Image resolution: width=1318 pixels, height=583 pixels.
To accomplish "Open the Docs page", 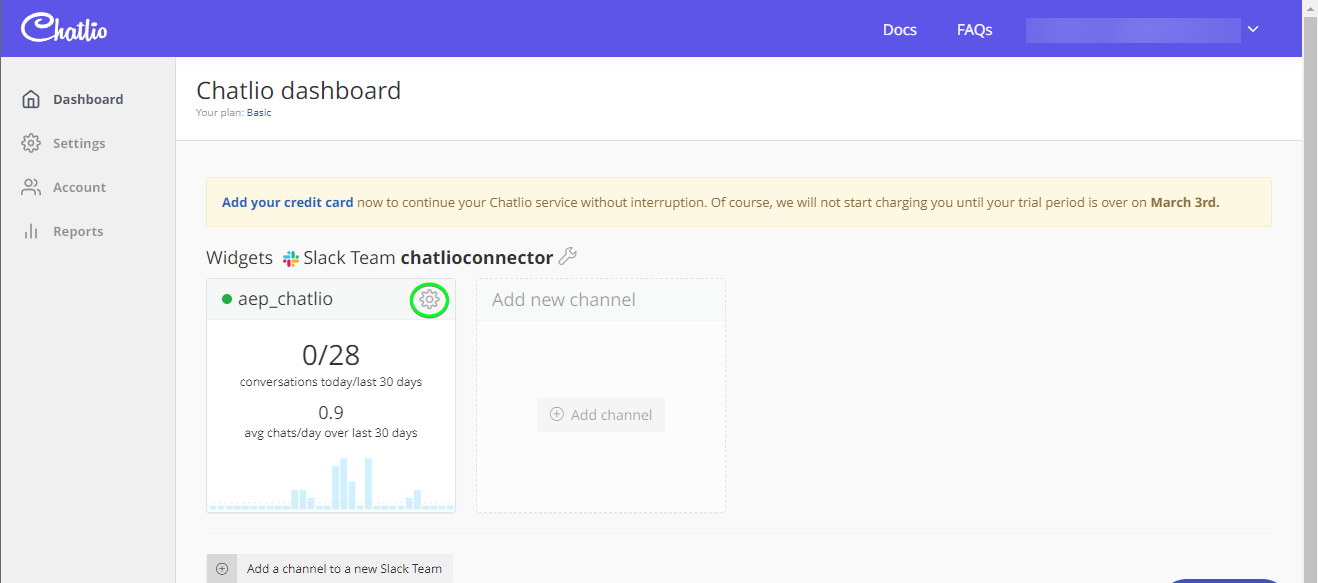I will click(900, 30).
